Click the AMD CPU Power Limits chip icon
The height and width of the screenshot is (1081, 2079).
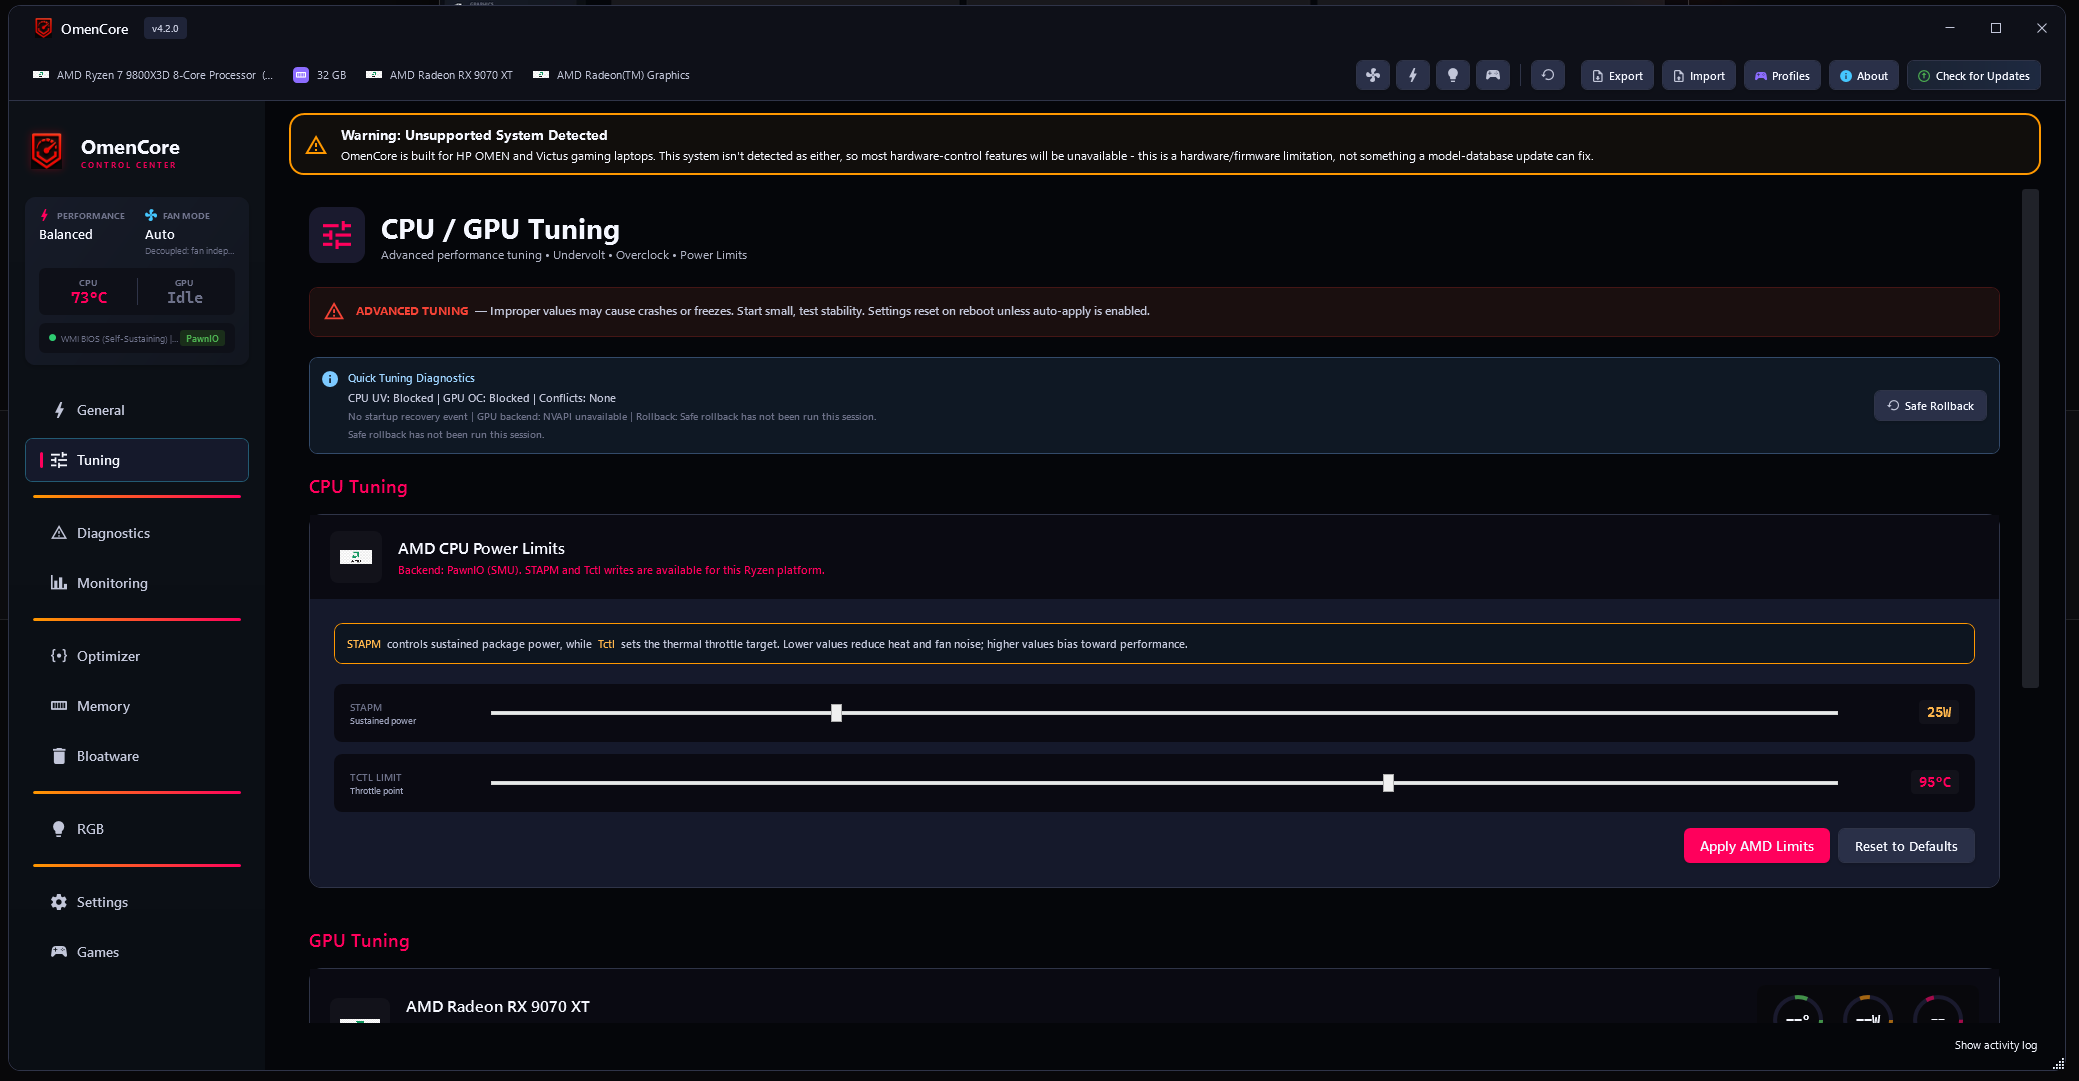click(356, 557)
